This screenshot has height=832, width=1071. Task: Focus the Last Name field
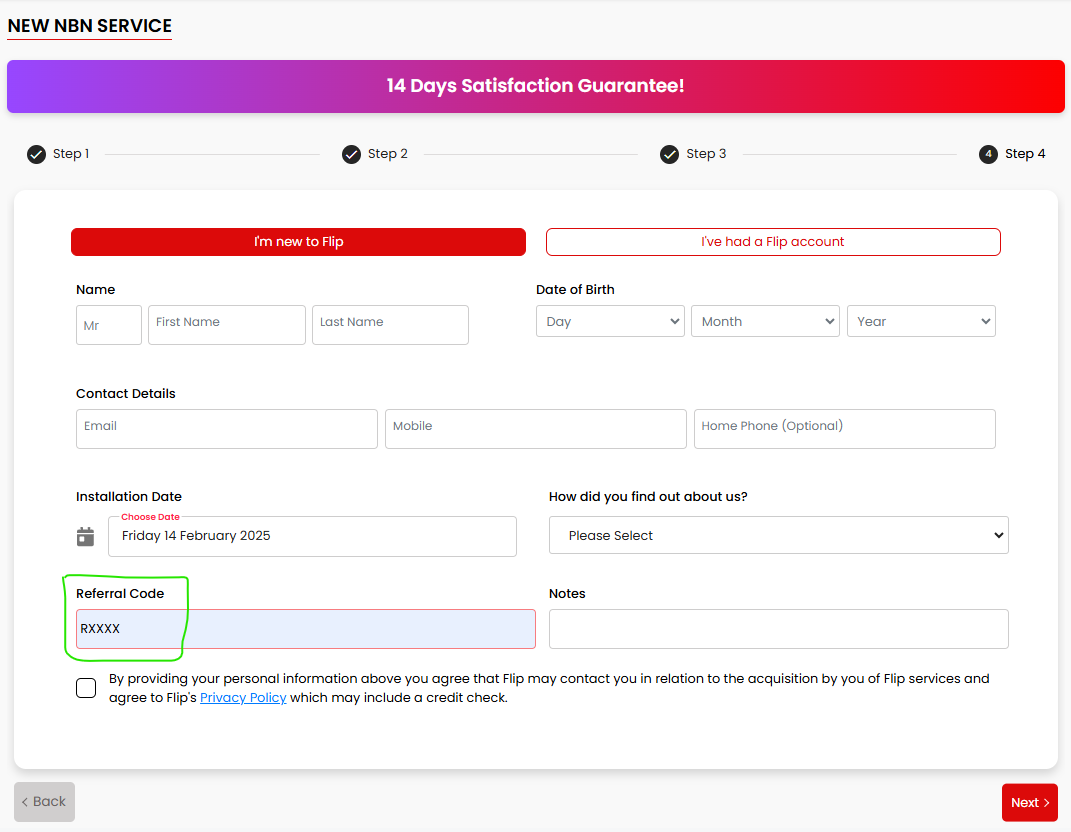[390, 325]
